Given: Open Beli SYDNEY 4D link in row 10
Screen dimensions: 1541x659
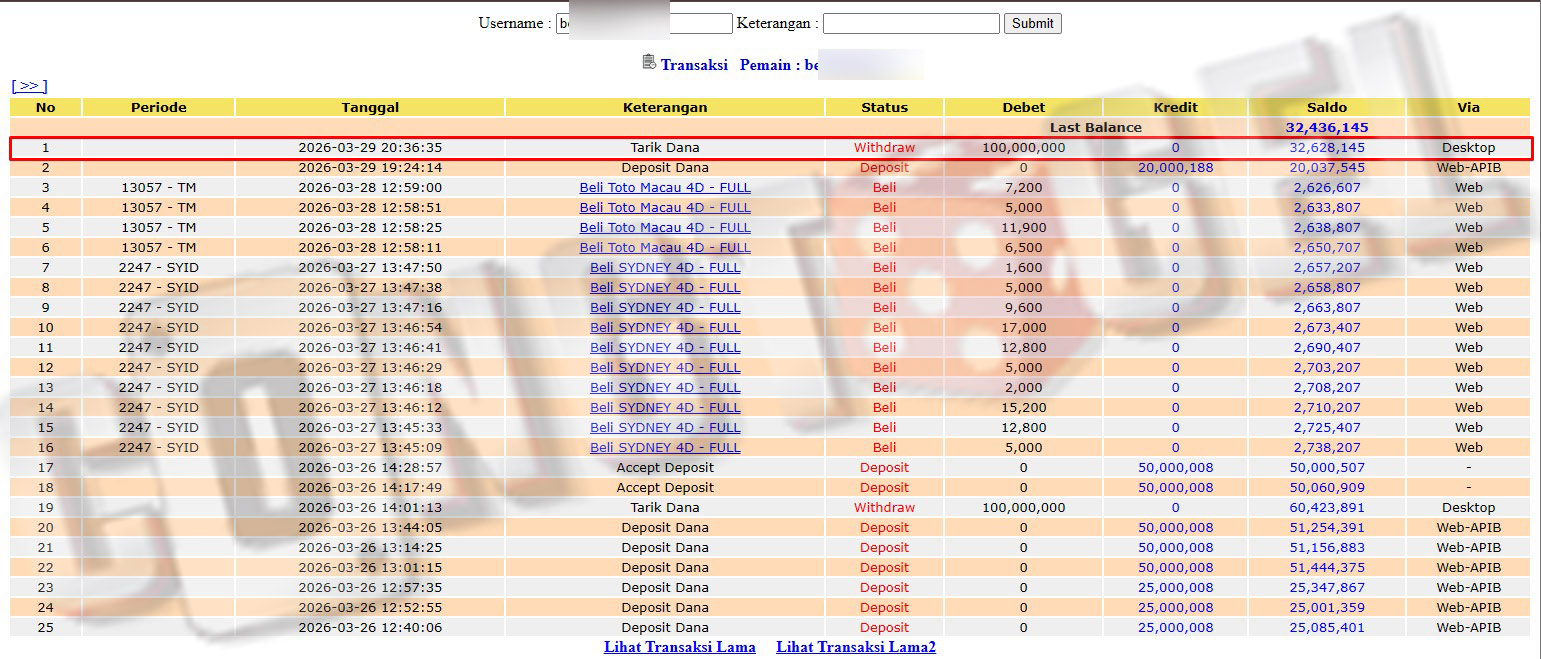Looking at the screenshot, I should 665,327.
